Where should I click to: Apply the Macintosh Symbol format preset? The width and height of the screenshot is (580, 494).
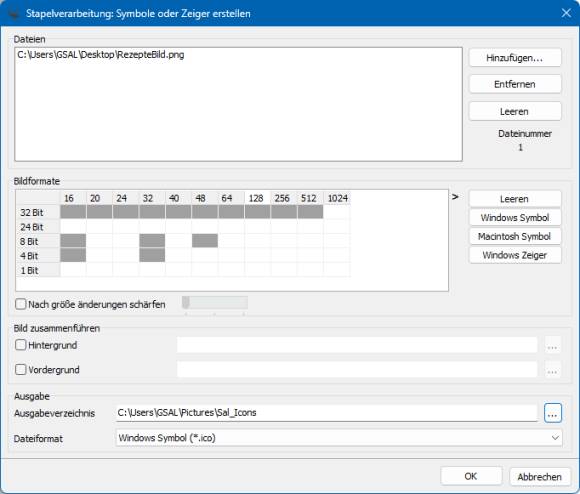click(x=515, y=236)
